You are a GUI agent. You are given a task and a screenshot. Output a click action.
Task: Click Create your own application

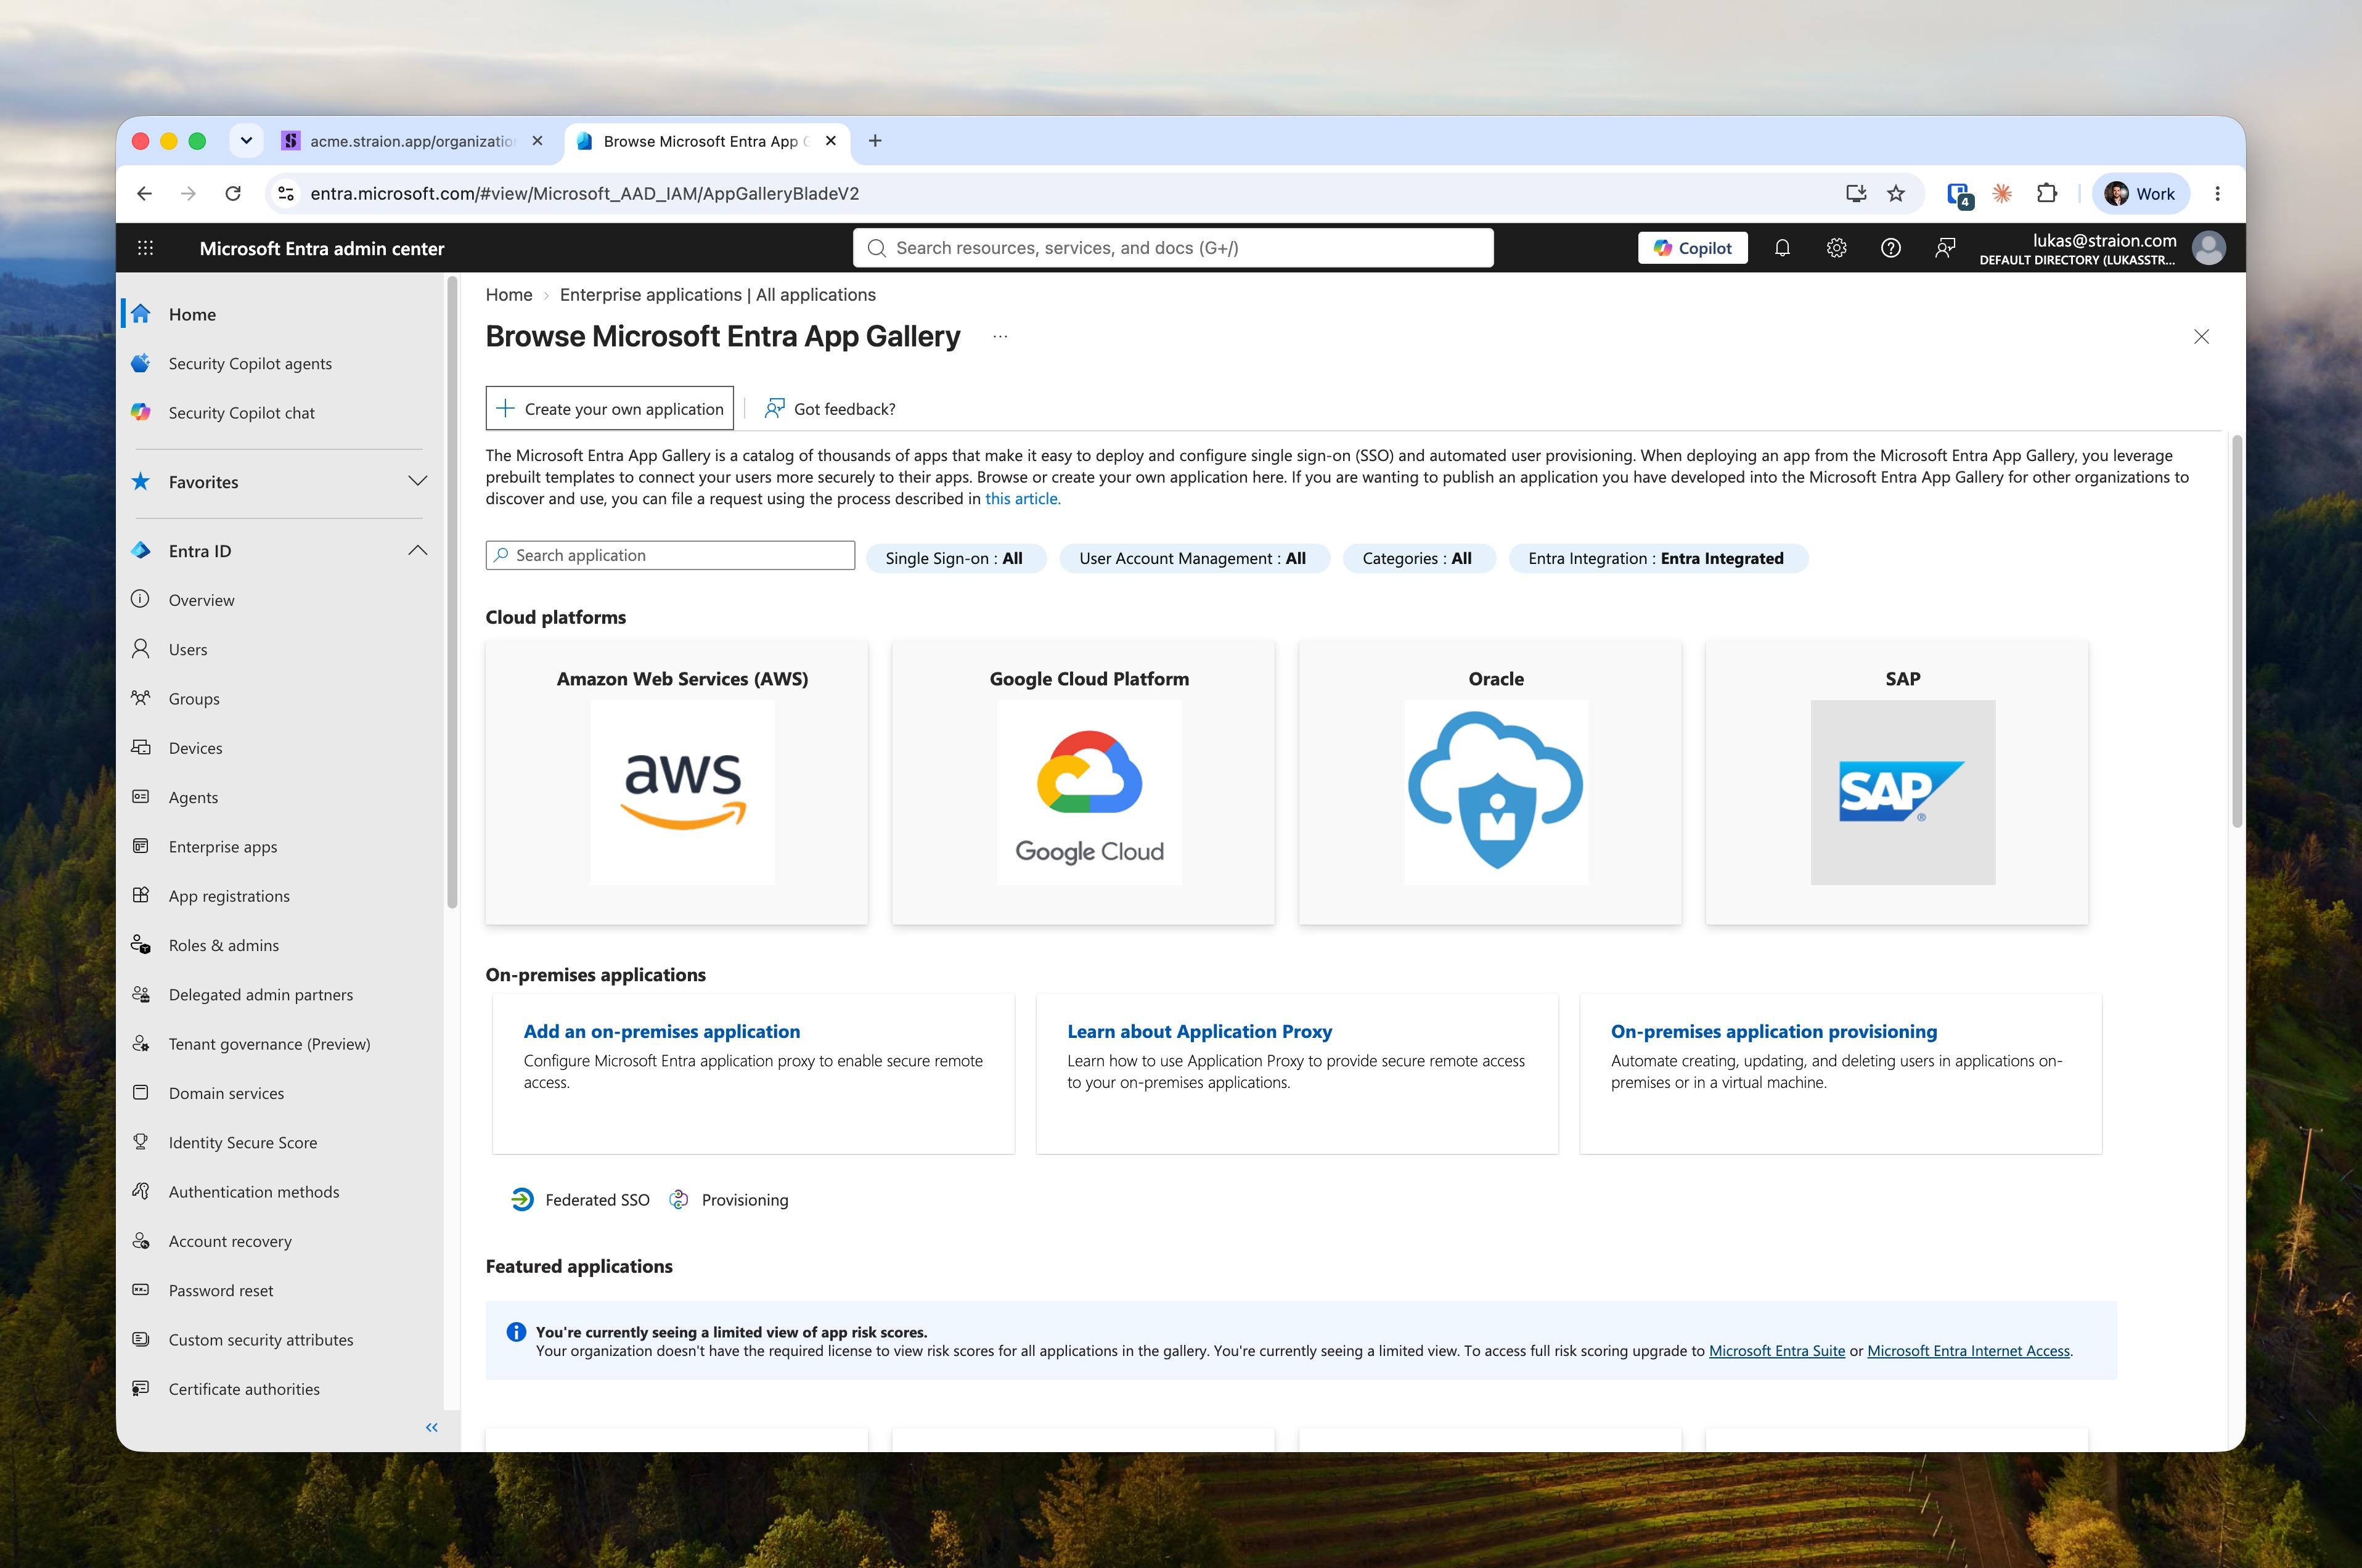[609, 408]
